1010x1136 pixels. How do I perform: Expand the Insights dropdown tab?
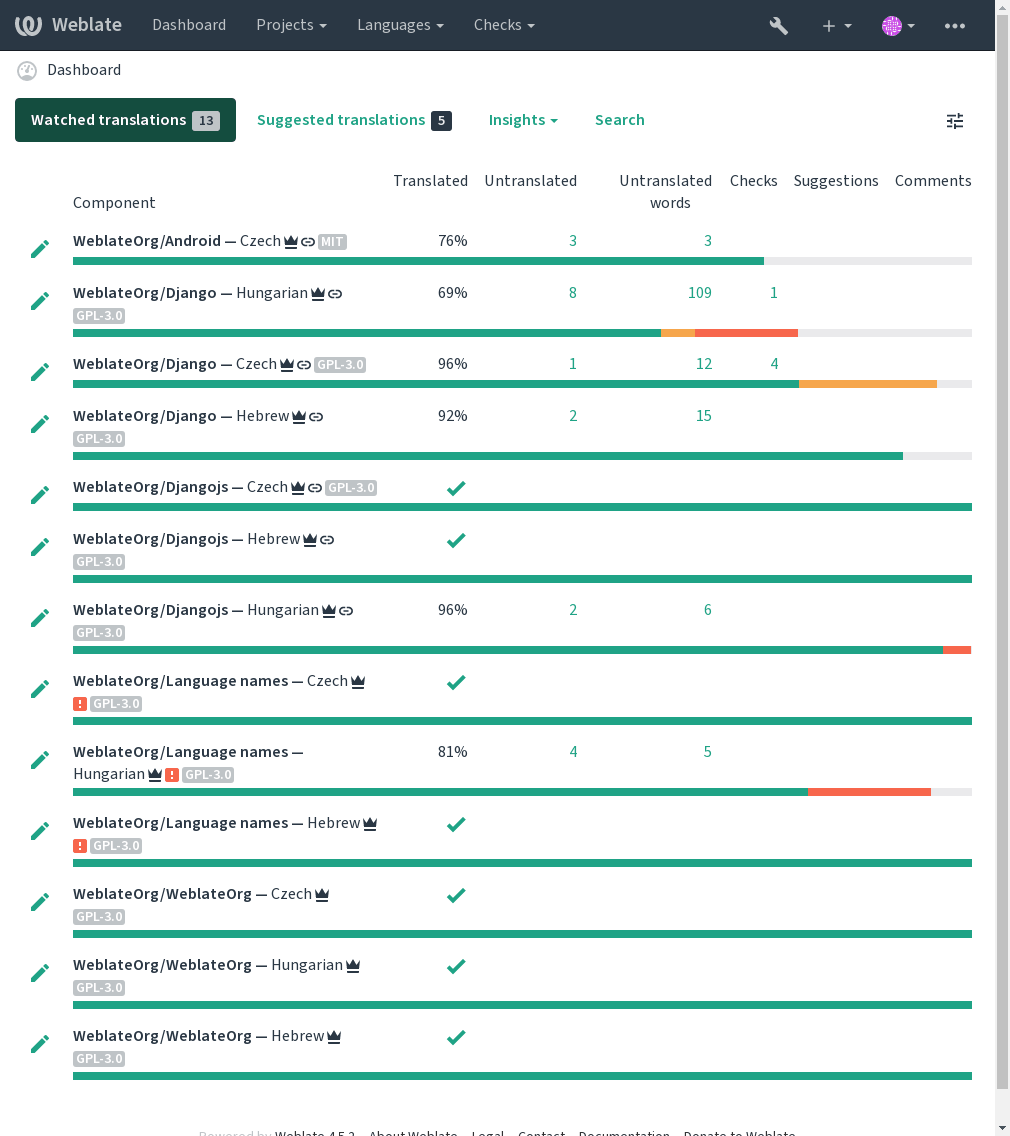click(x=523, y=120)
